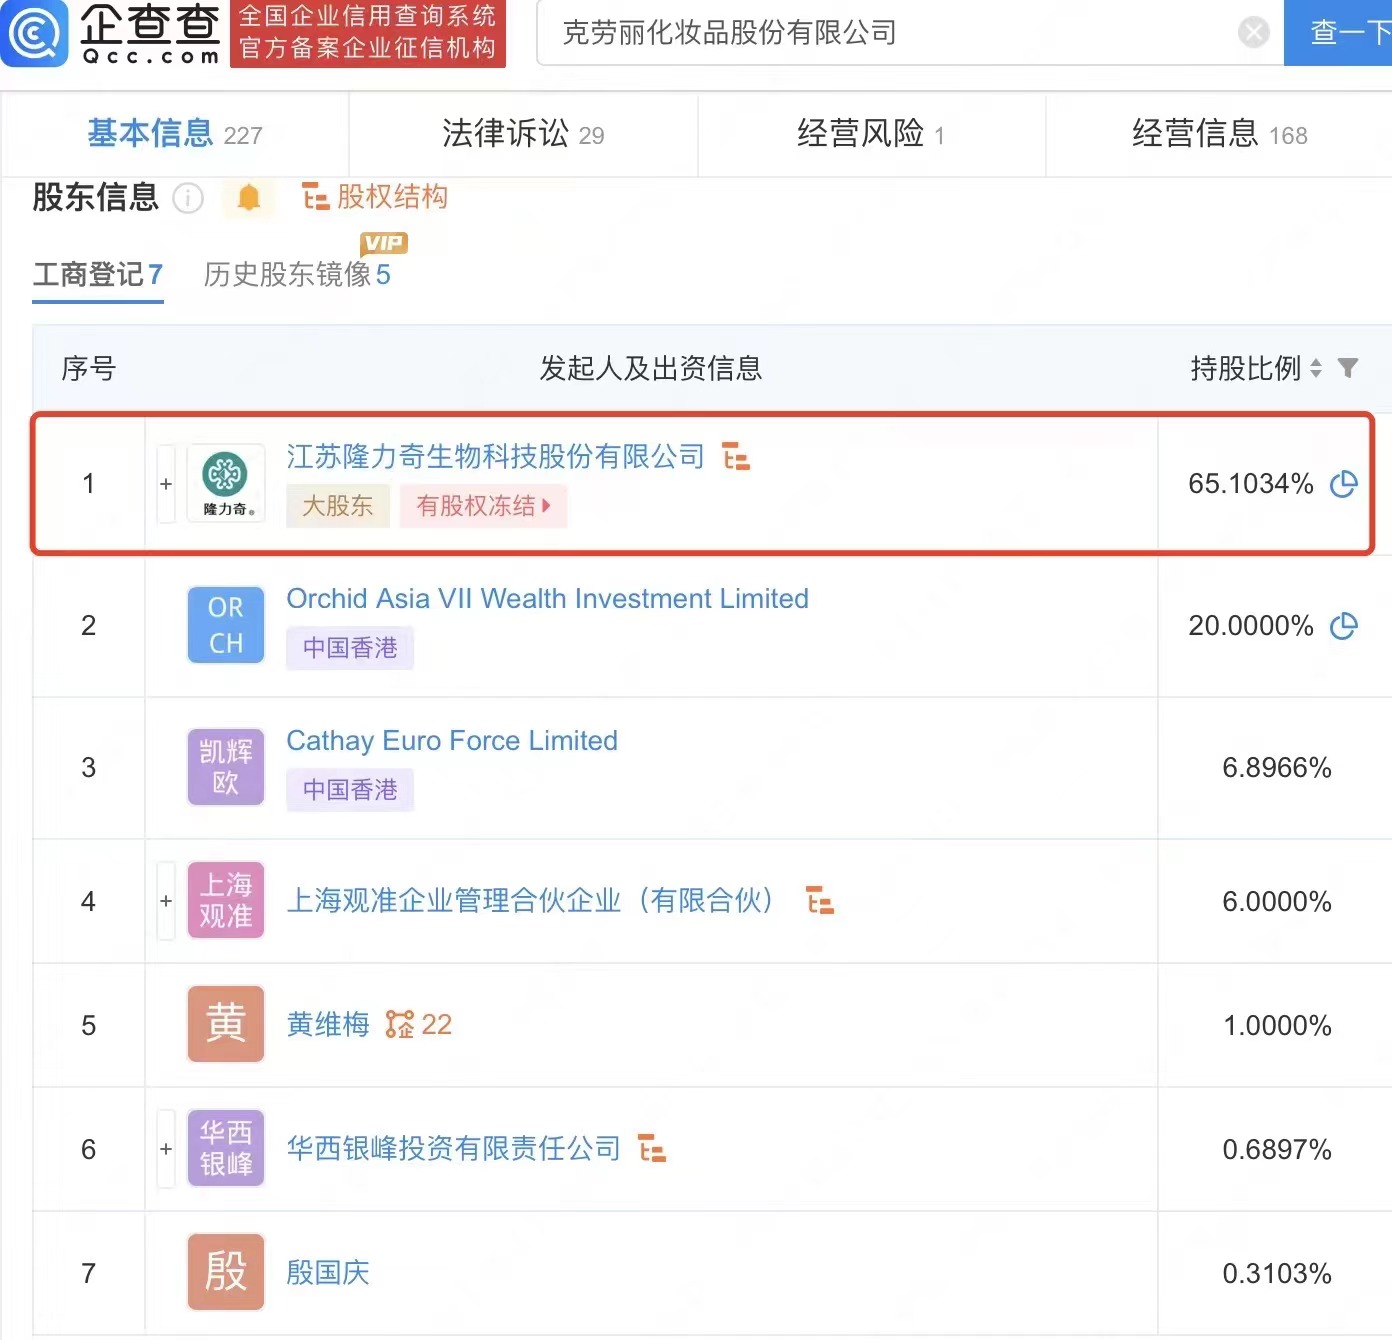This screenshot has height=1340, width=1392.
Task: Open Cathay Euro Force Limited link
Action: [x=452, y=741]
